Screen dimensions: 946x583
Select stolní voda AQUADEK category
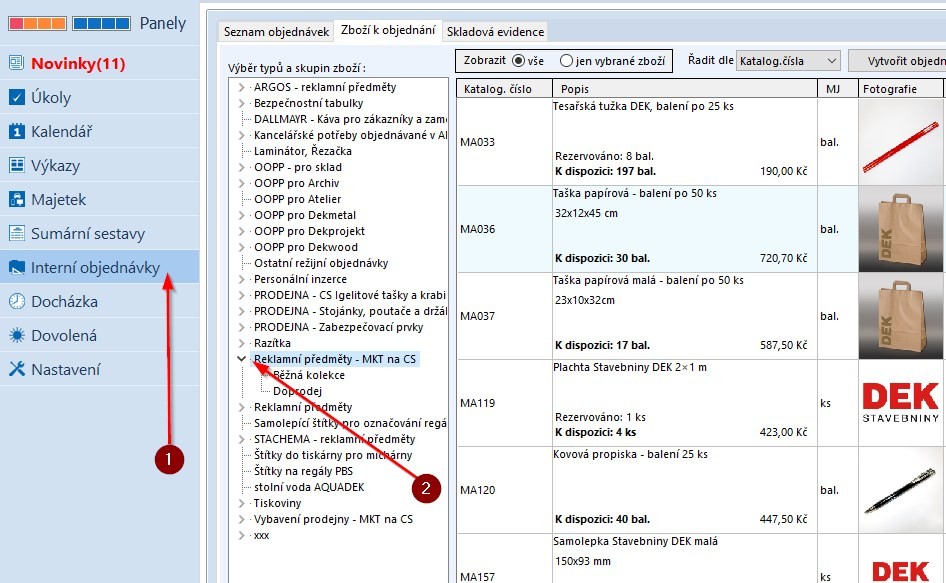coord(309,487)
